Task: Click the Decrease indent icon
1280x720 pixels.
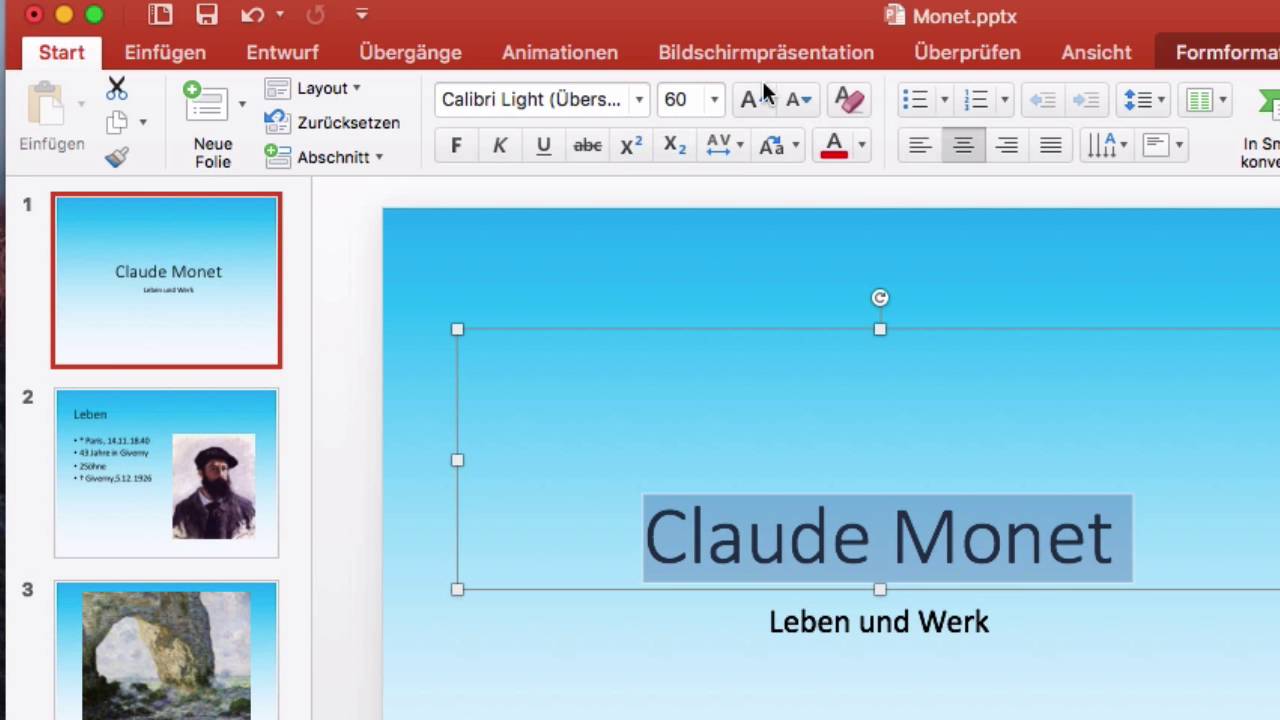Action: [1043, 99]
